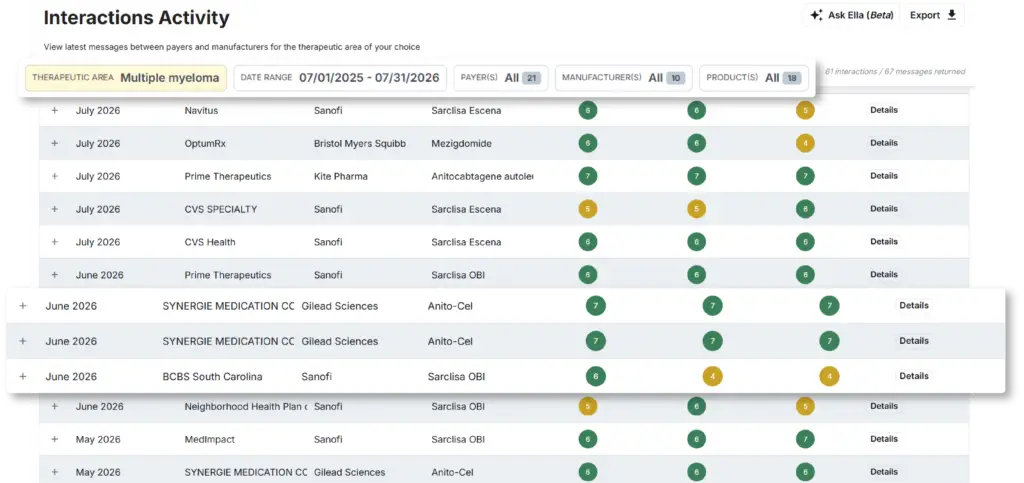
Task: Click green 7 score in MedImpact row
Action: point(805,439)
